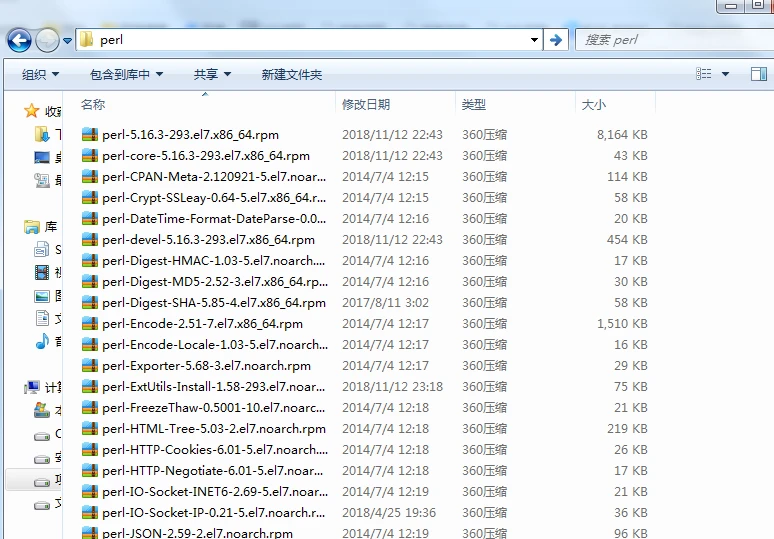Select file perl-HTTP-Negotiate-6.01-5
The image size is (774, 539).
(213, 470)
